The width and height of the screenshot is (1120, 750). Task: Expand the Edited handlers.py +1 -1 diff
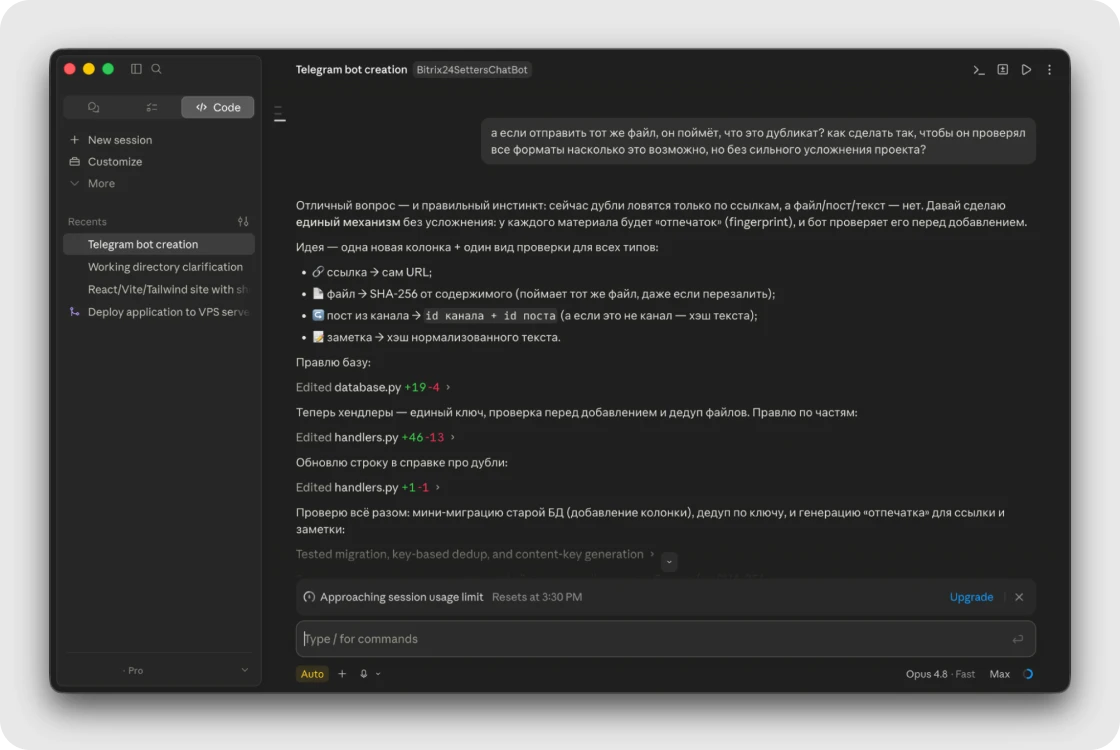click(x=368, y=487)
